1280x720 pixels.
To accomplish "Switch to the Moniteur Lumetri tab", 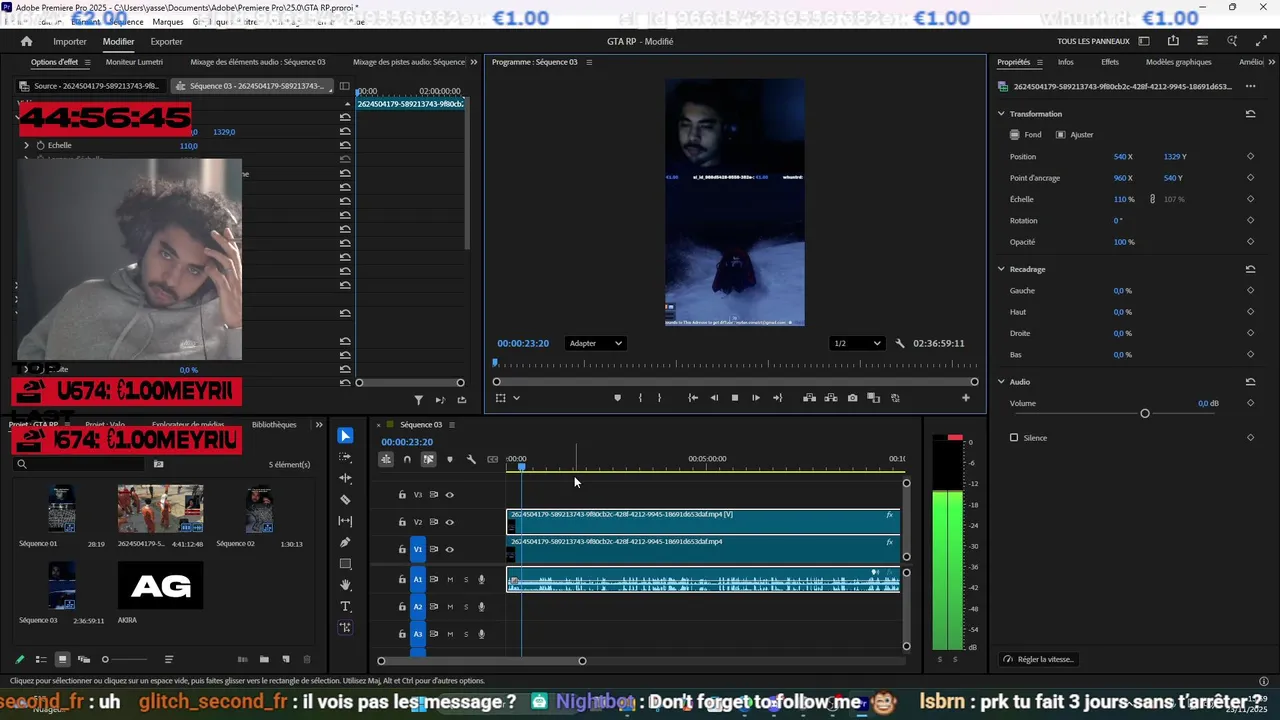I will tap(134, 62).
